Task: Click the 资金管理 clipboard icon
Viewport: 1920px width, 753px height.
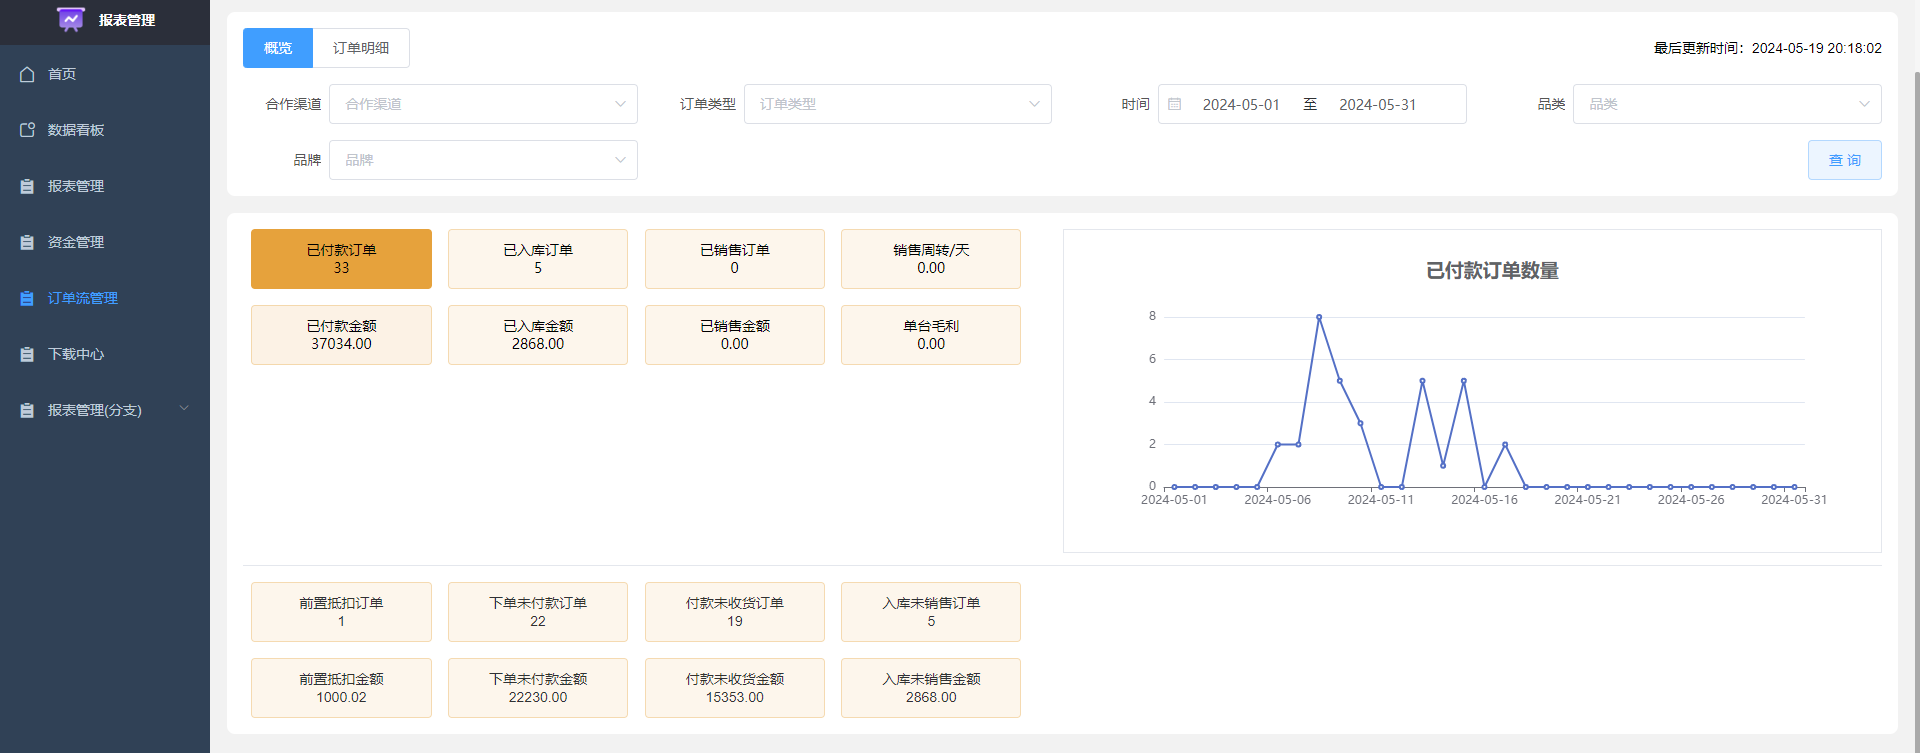Action: 27,242
